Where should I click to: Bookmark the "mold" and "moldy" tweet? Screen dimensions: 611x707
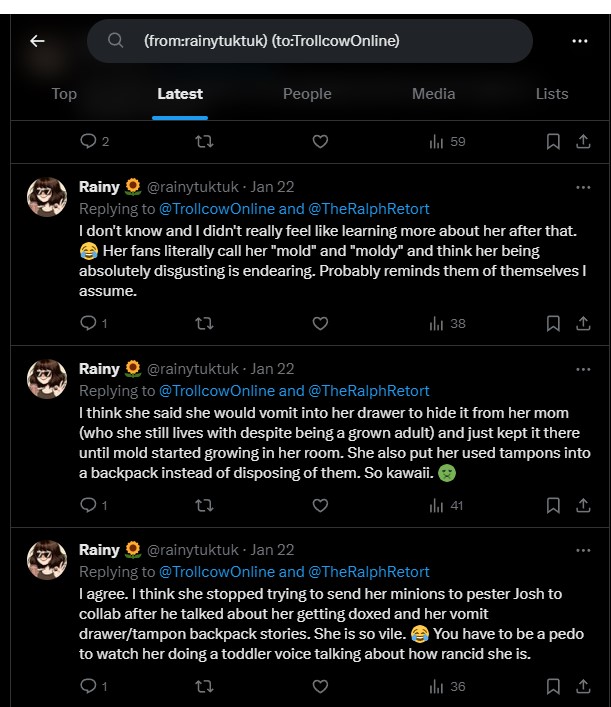pos(553,323)
